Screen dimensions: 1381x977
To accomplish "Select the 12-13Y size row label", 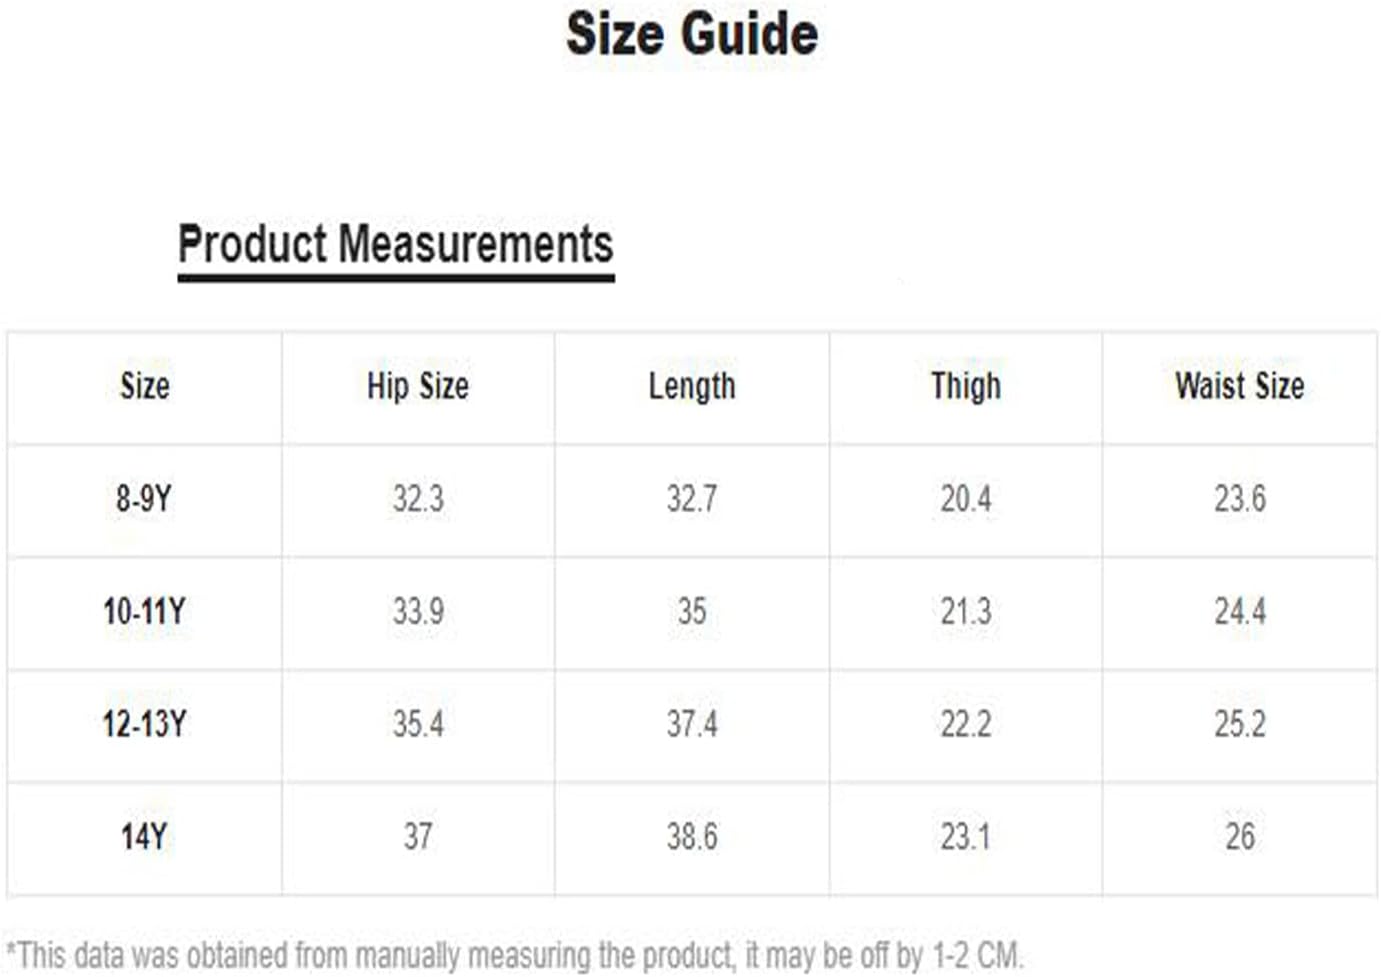I will (x=144, y=724).
